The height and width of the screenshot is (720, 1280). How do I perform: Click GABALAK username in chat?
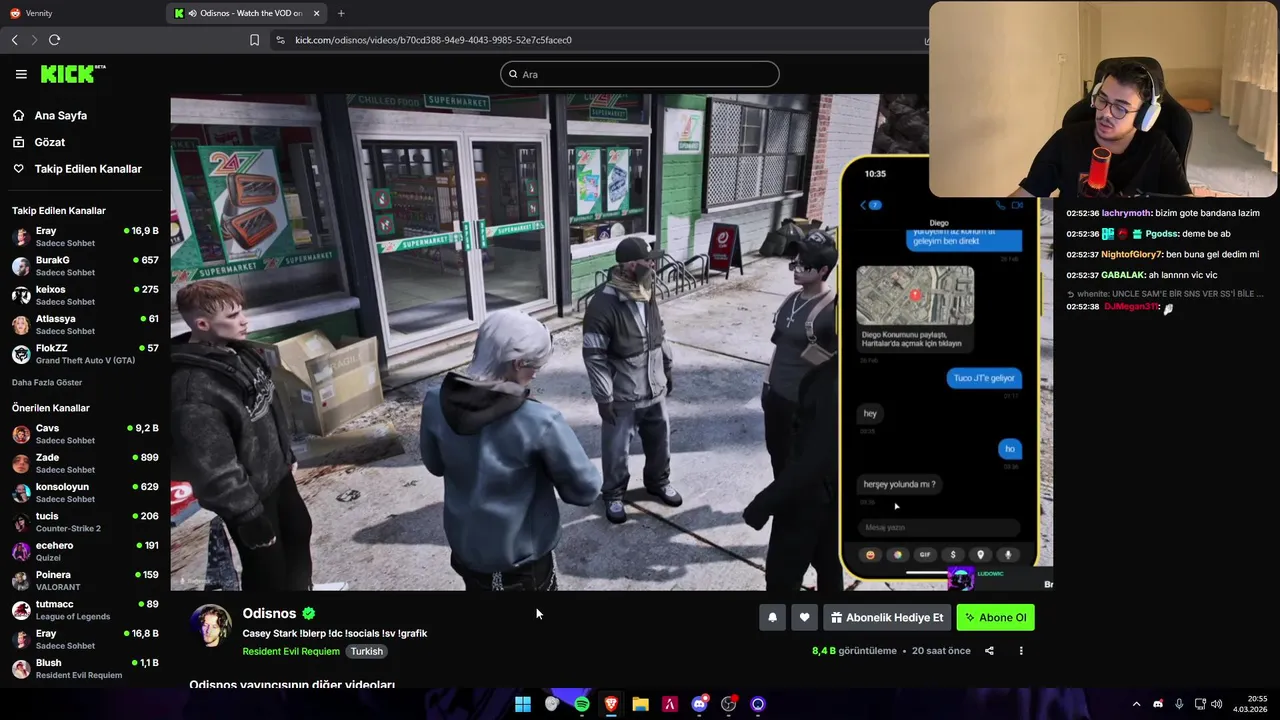point(1123,275)
